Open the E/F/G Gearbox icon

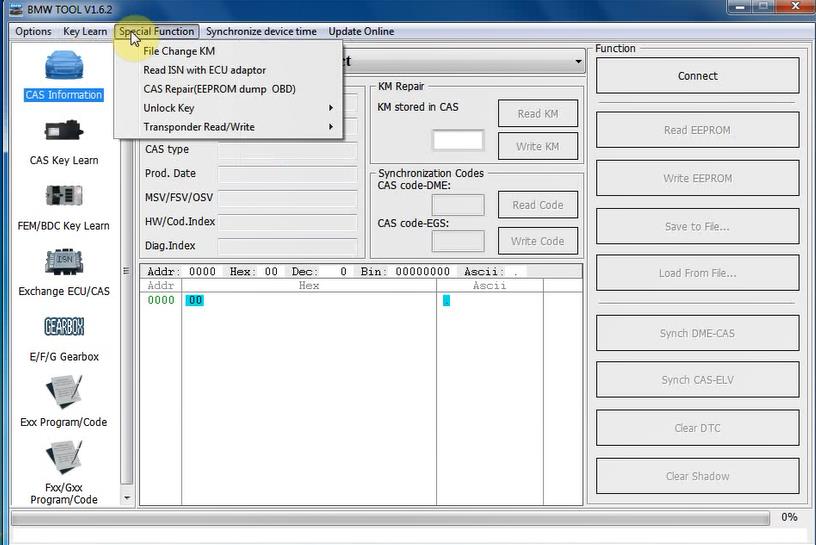[x=64, y=327]
